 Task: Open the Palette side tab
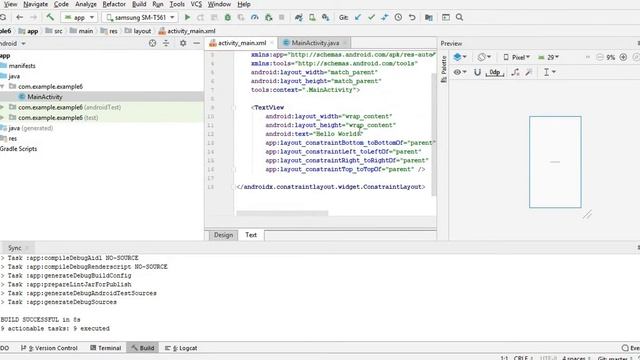tap(444, 69)
